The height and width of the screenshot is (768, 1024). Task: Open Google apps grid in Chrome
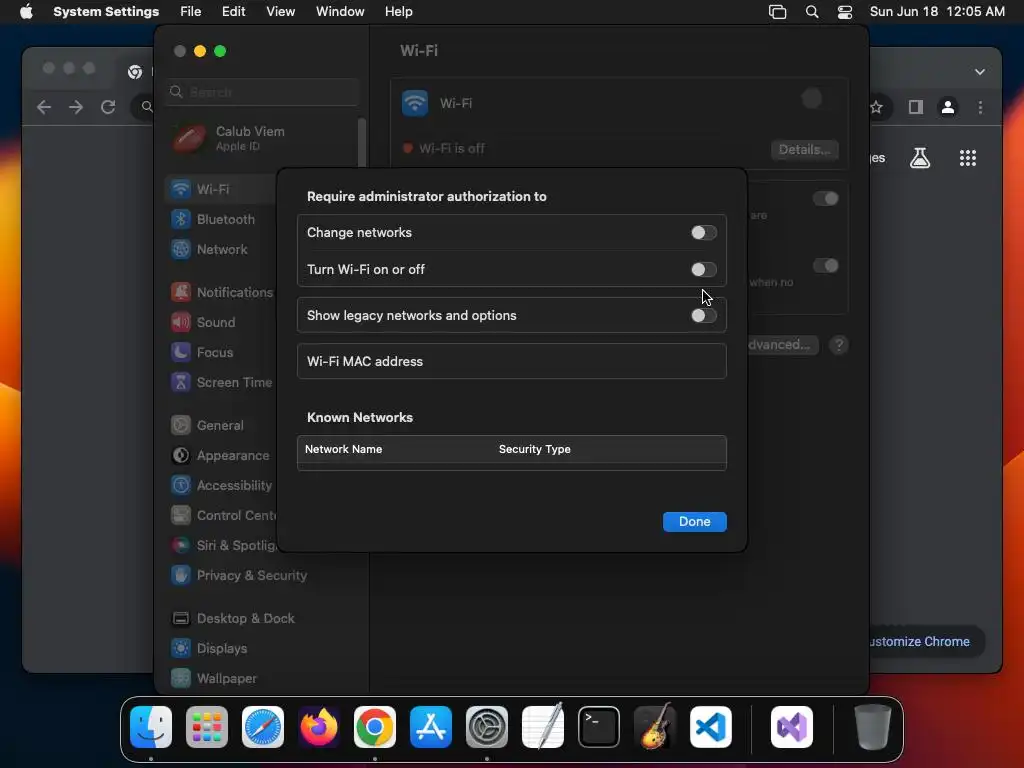[x=967, y=157]
